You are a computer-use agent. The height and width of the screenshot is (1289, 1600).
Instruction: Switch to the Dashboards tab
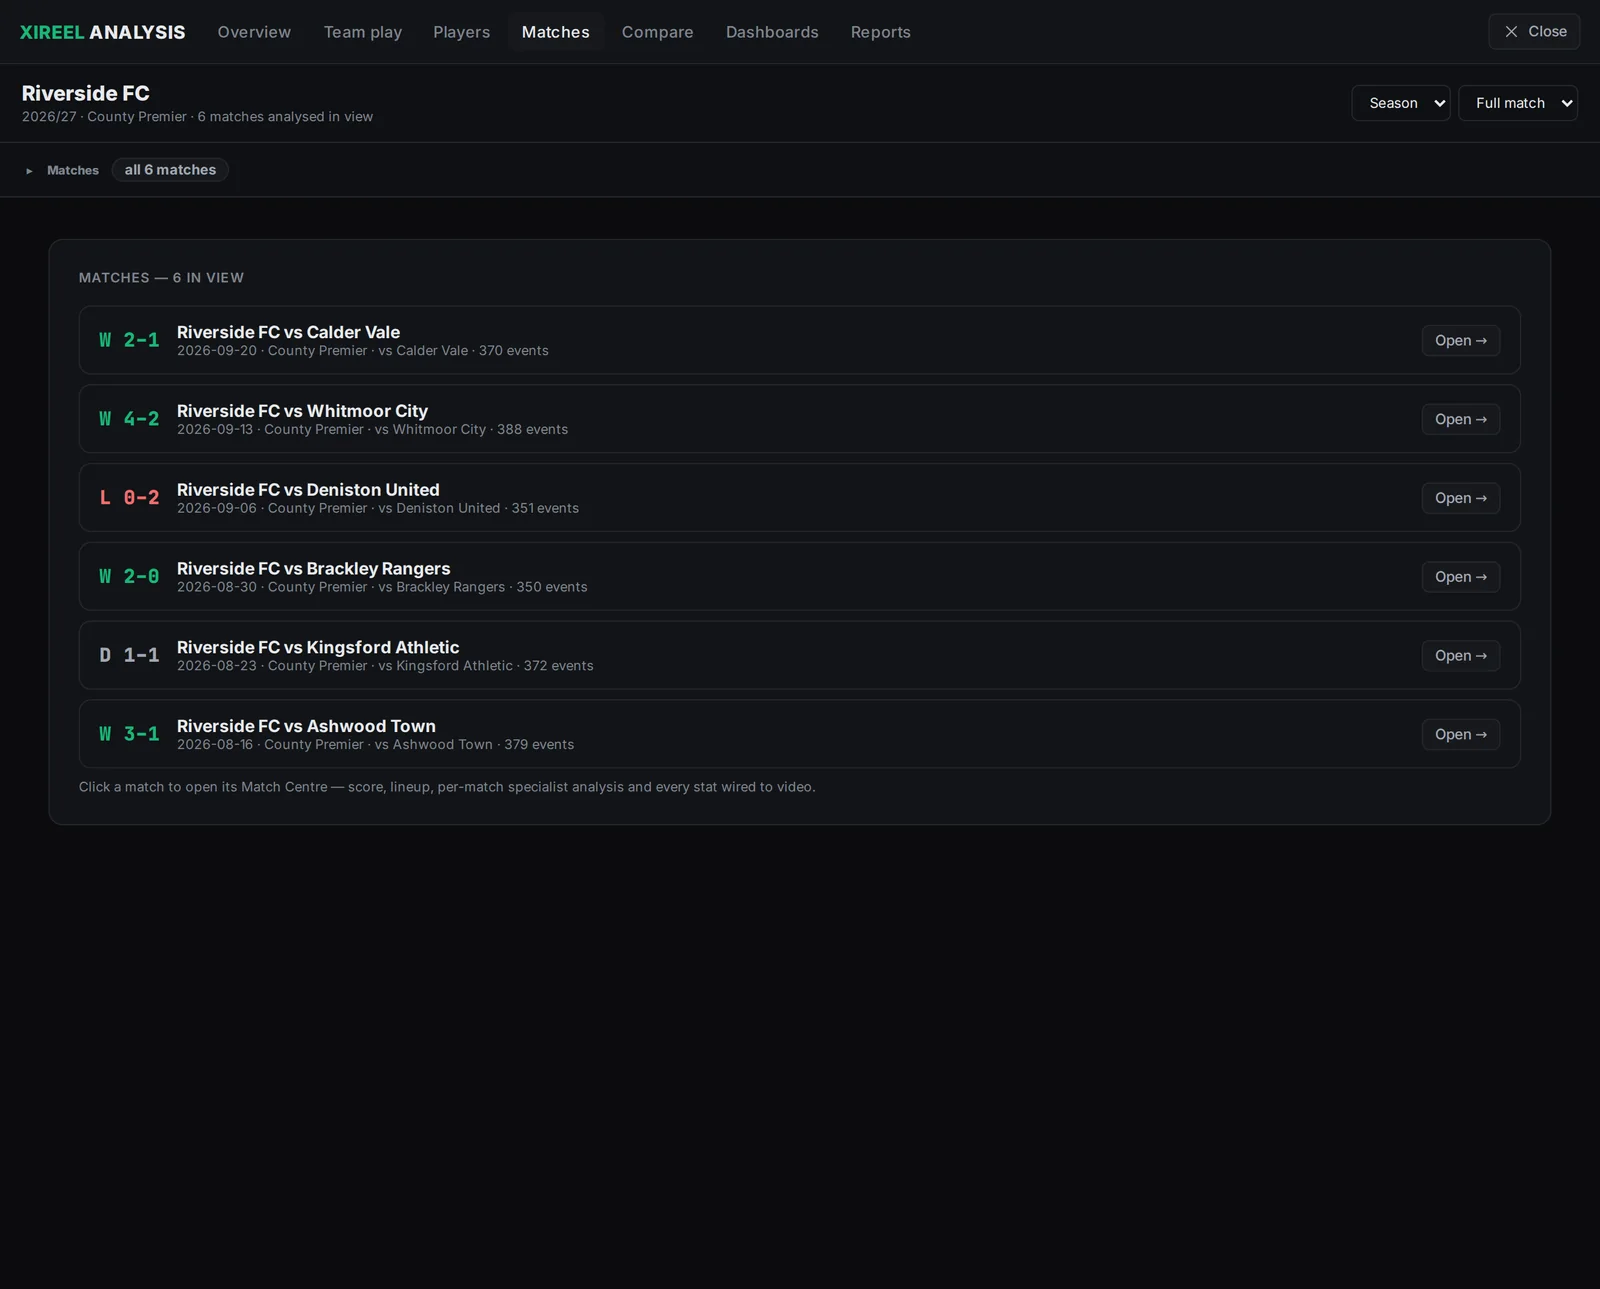click(x=772, y=32)
